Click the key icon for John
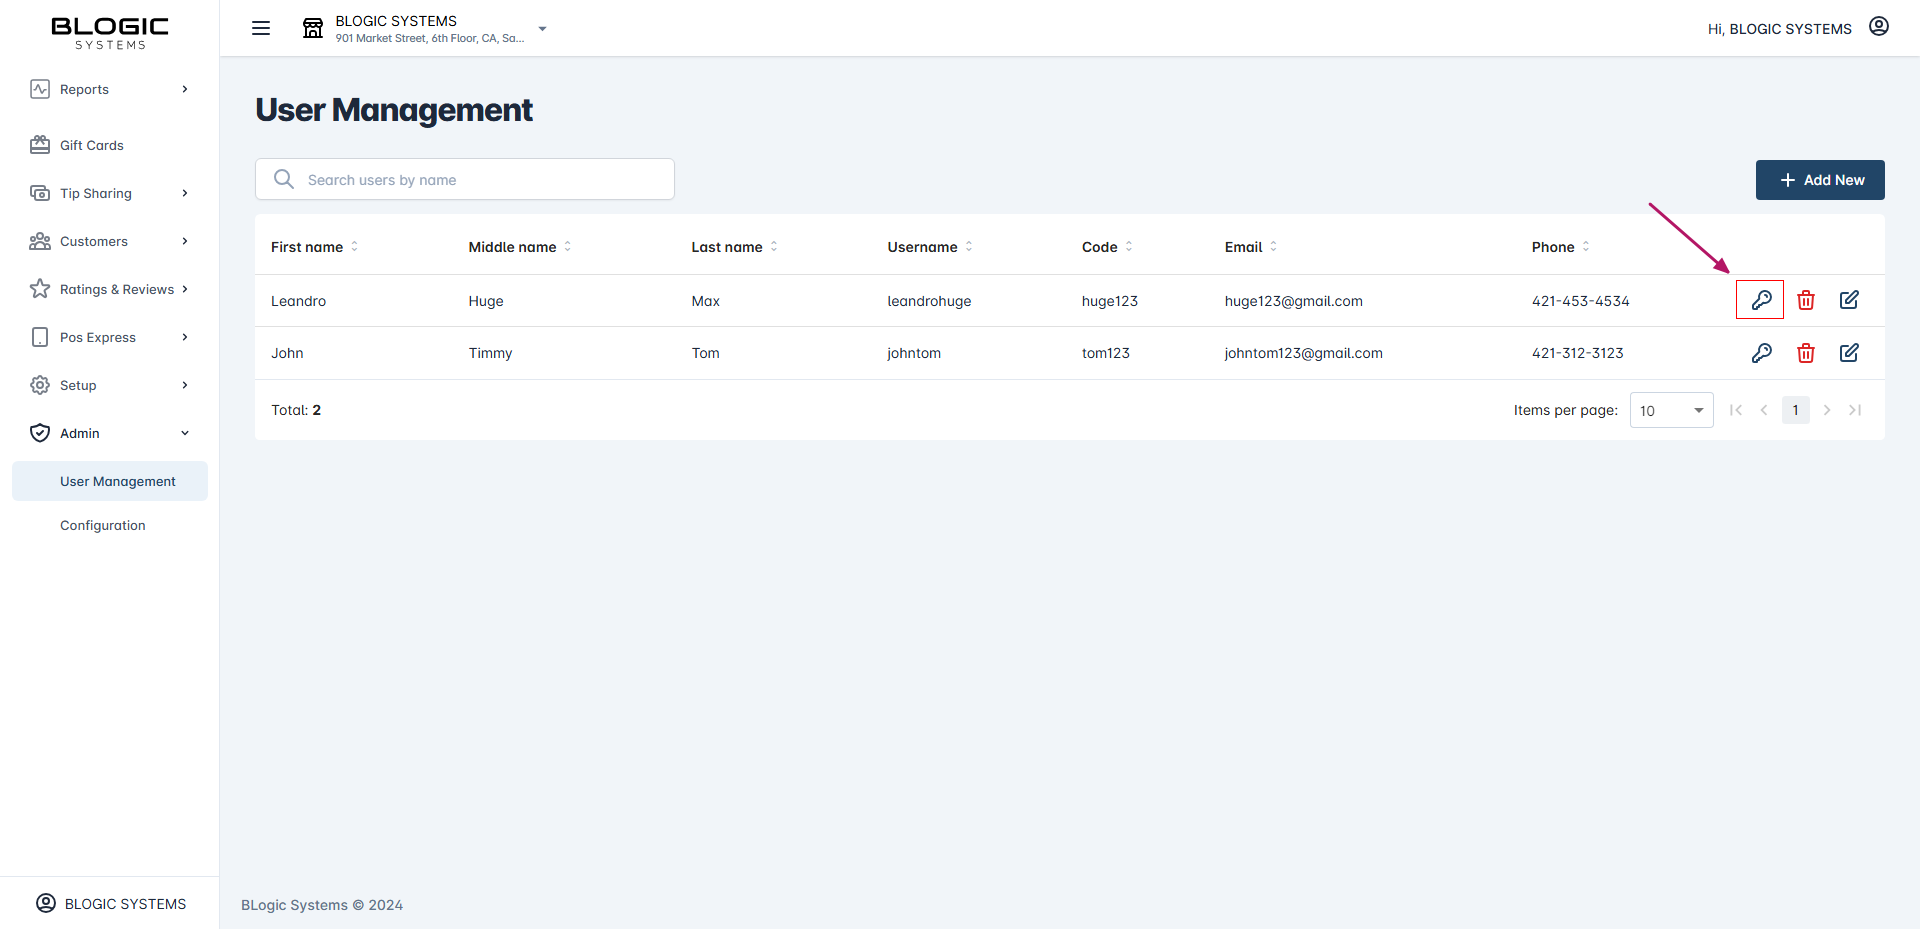The image size is (1920, 929). (1761, 353)
